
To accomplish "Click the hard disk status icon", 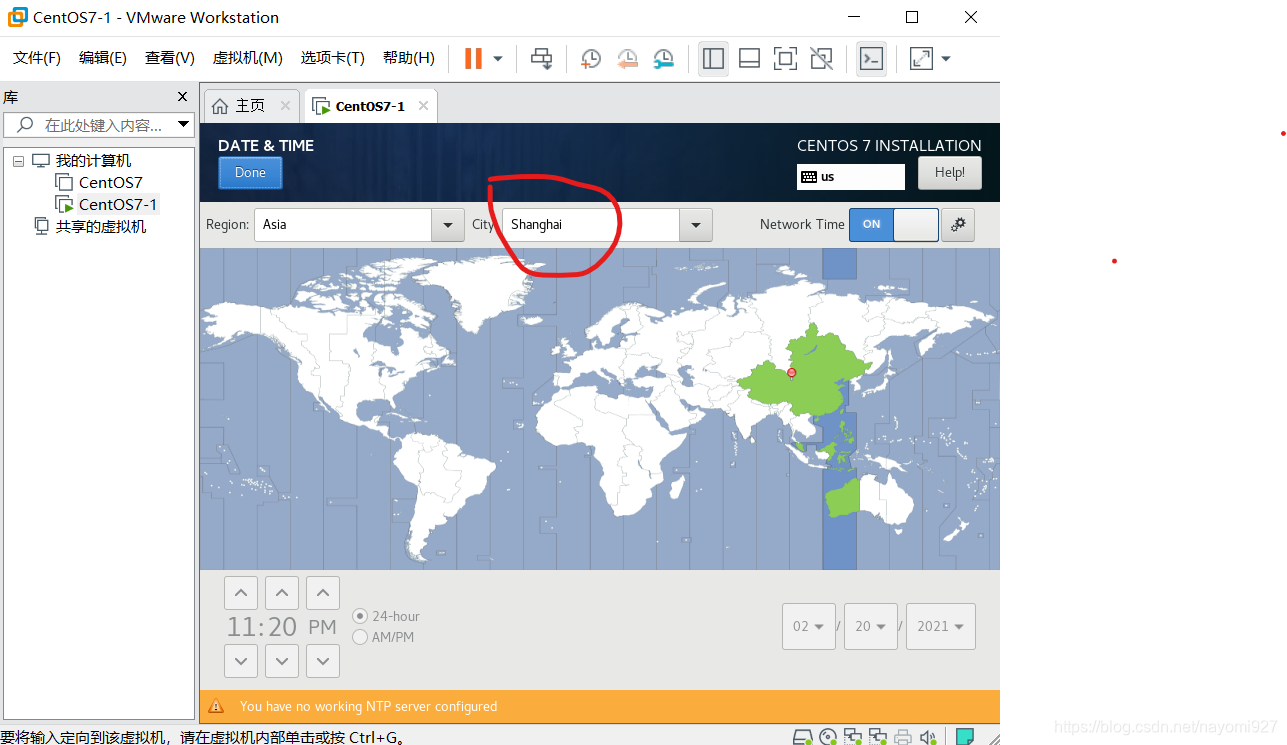I will click(802, 737).
